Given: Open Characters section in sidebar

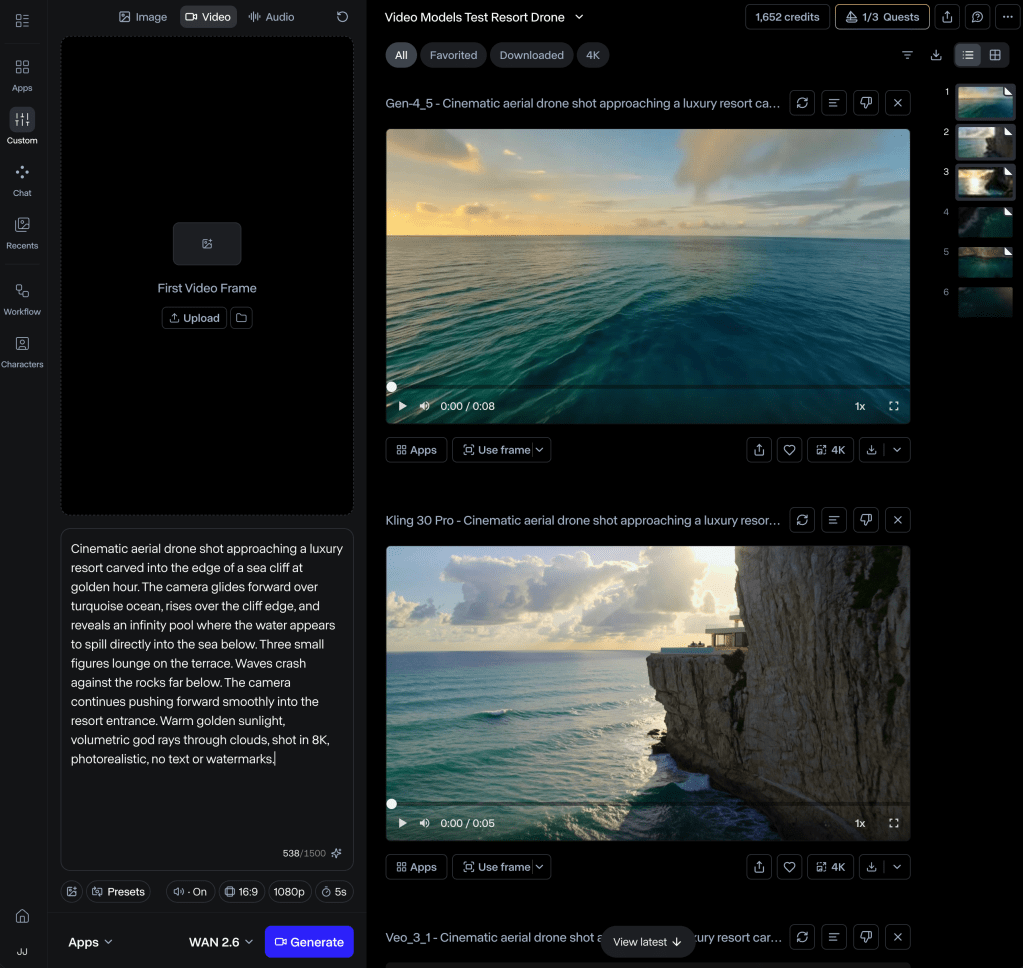Looking at the screenshot, I should click(22, 351).
